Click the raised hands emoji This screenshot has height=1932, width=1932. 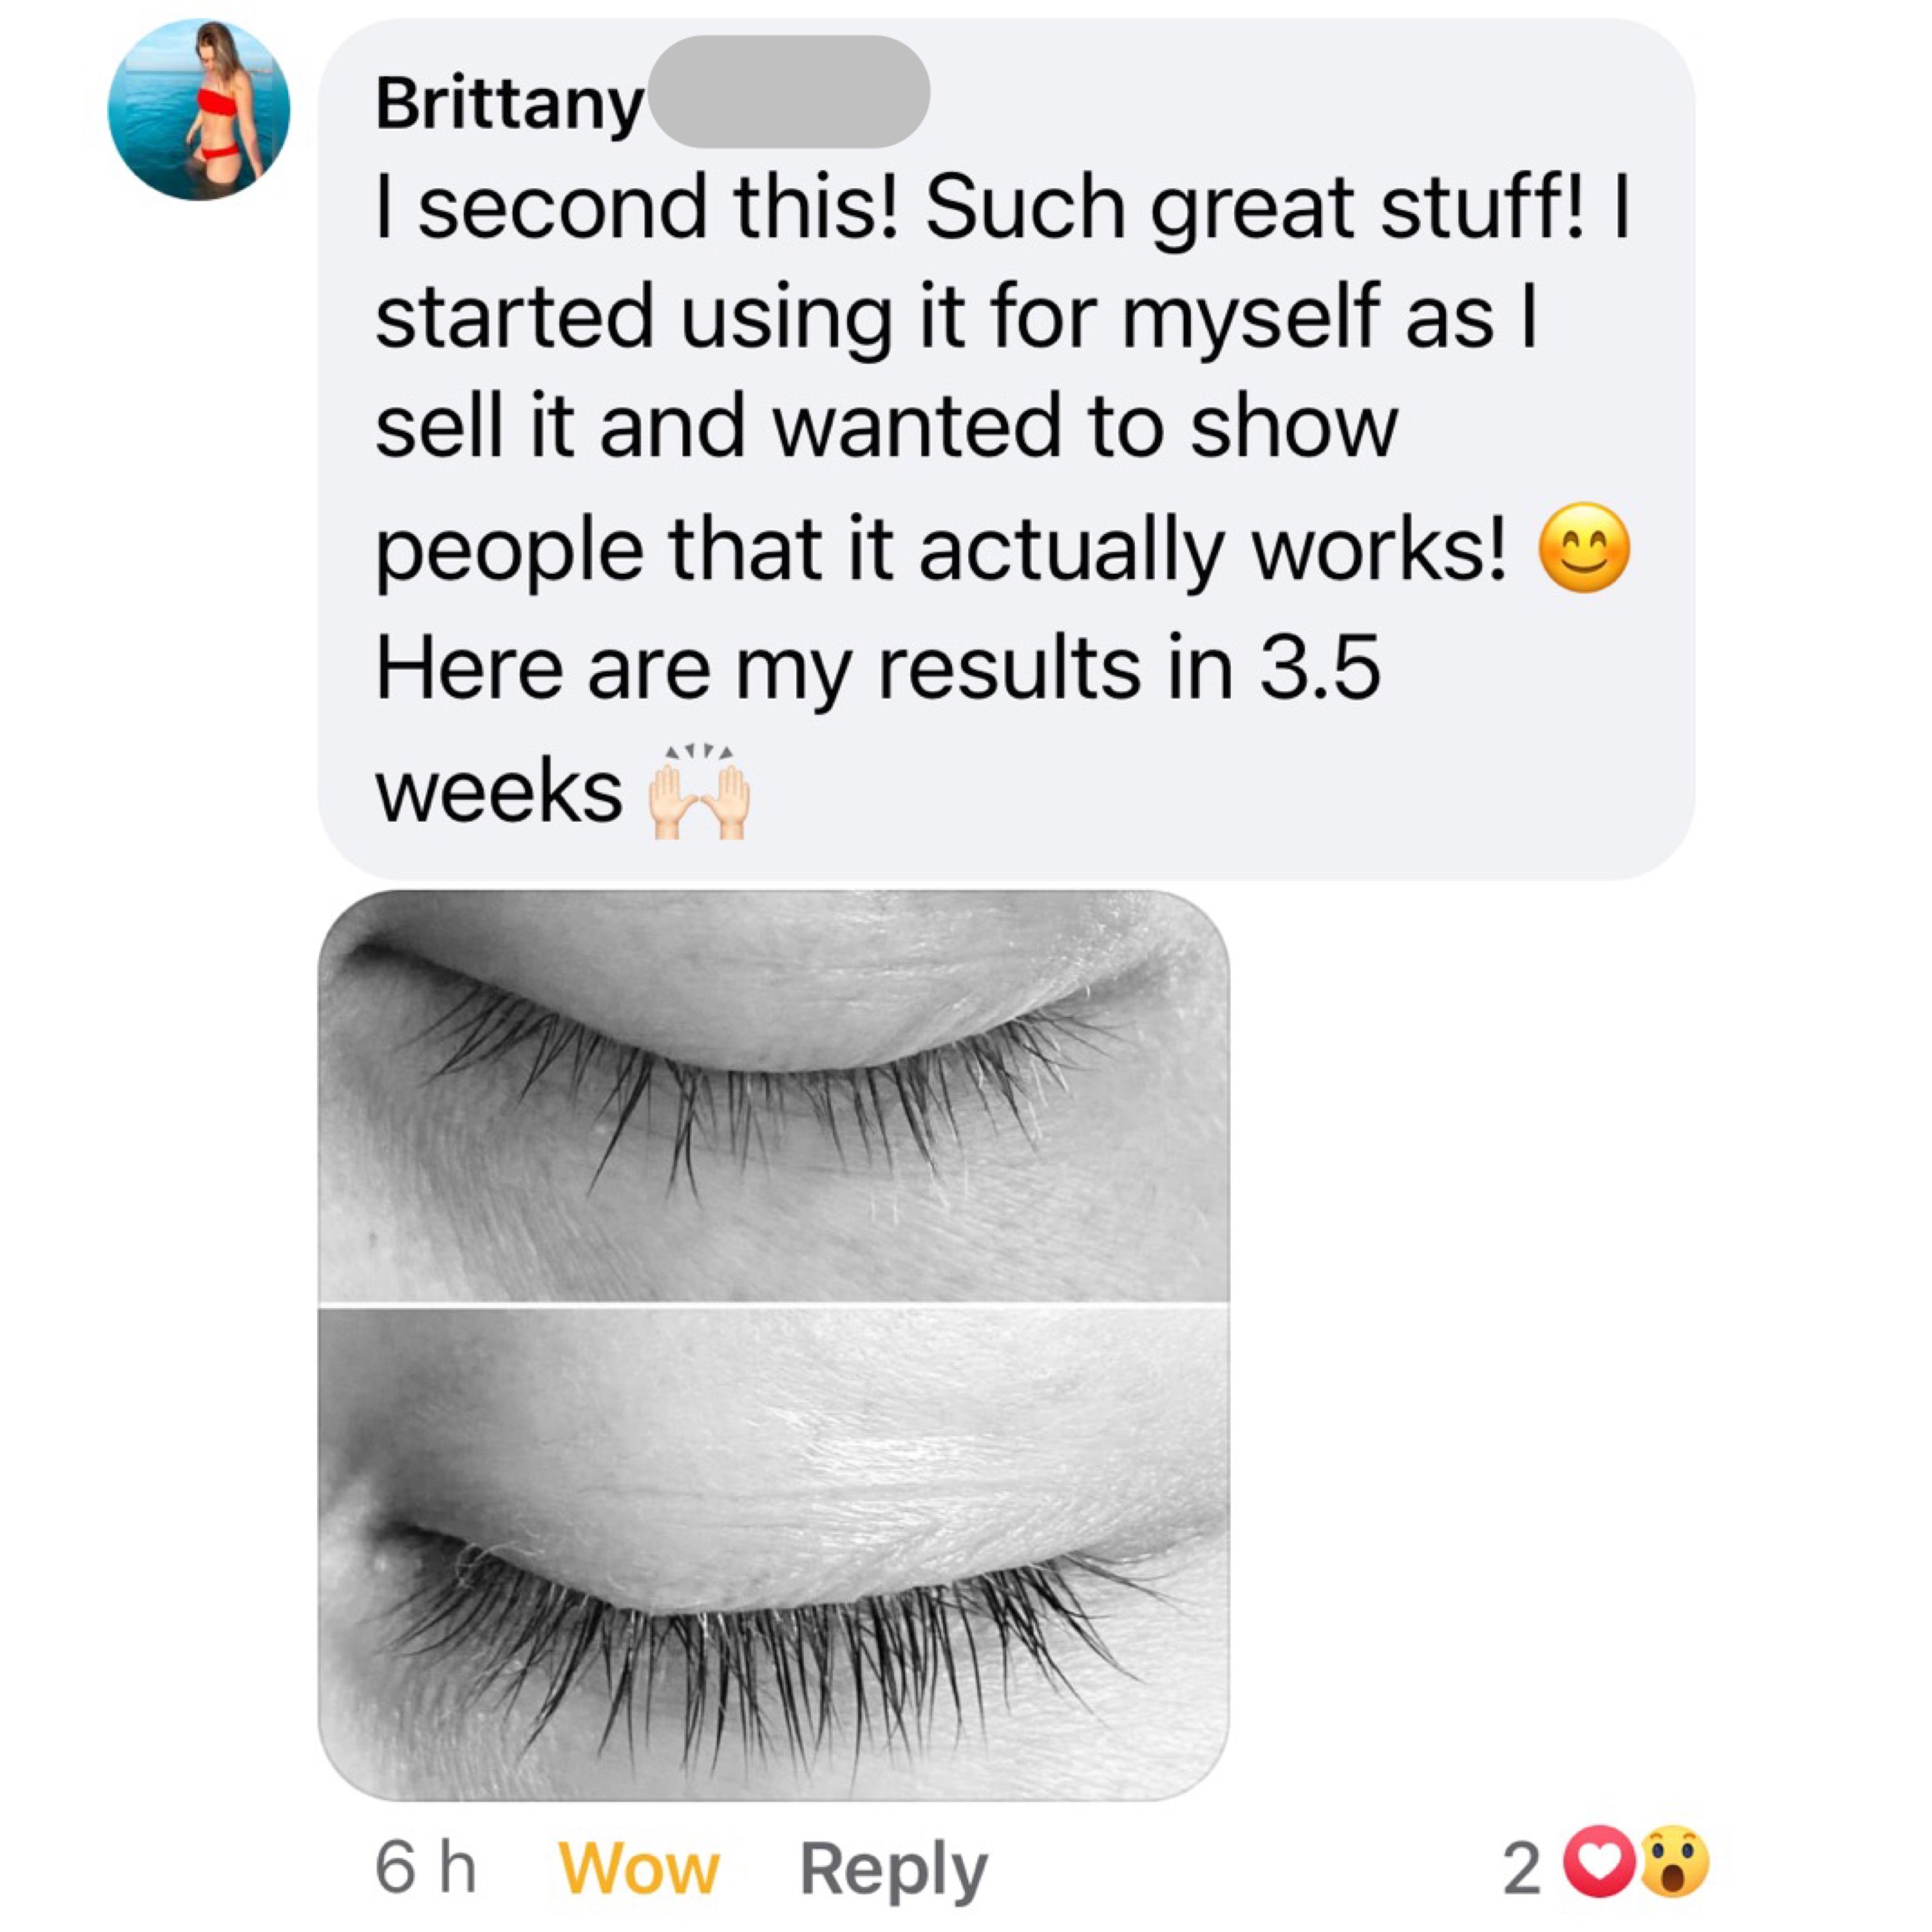(x=699, y=790)
